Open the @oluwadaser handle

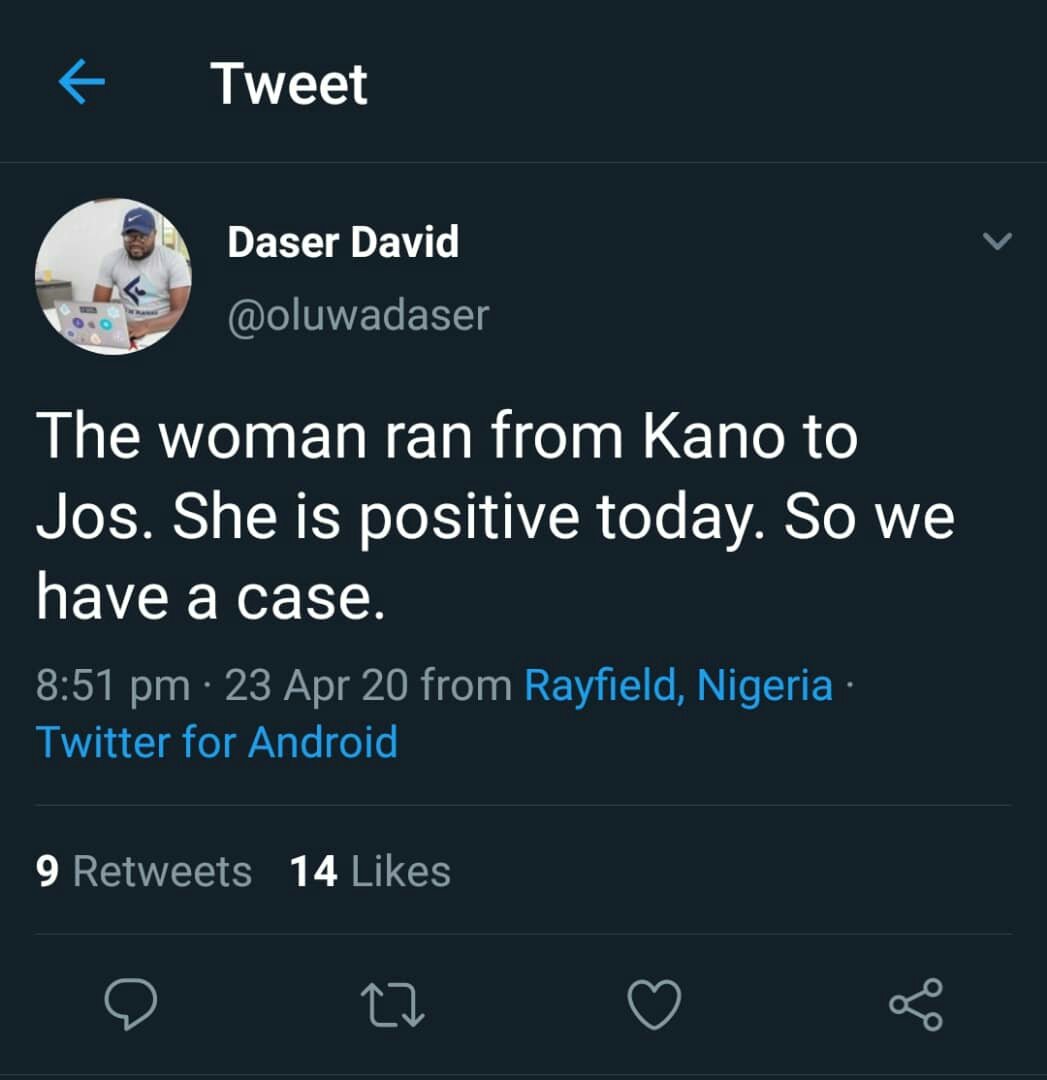coord(358,315)
